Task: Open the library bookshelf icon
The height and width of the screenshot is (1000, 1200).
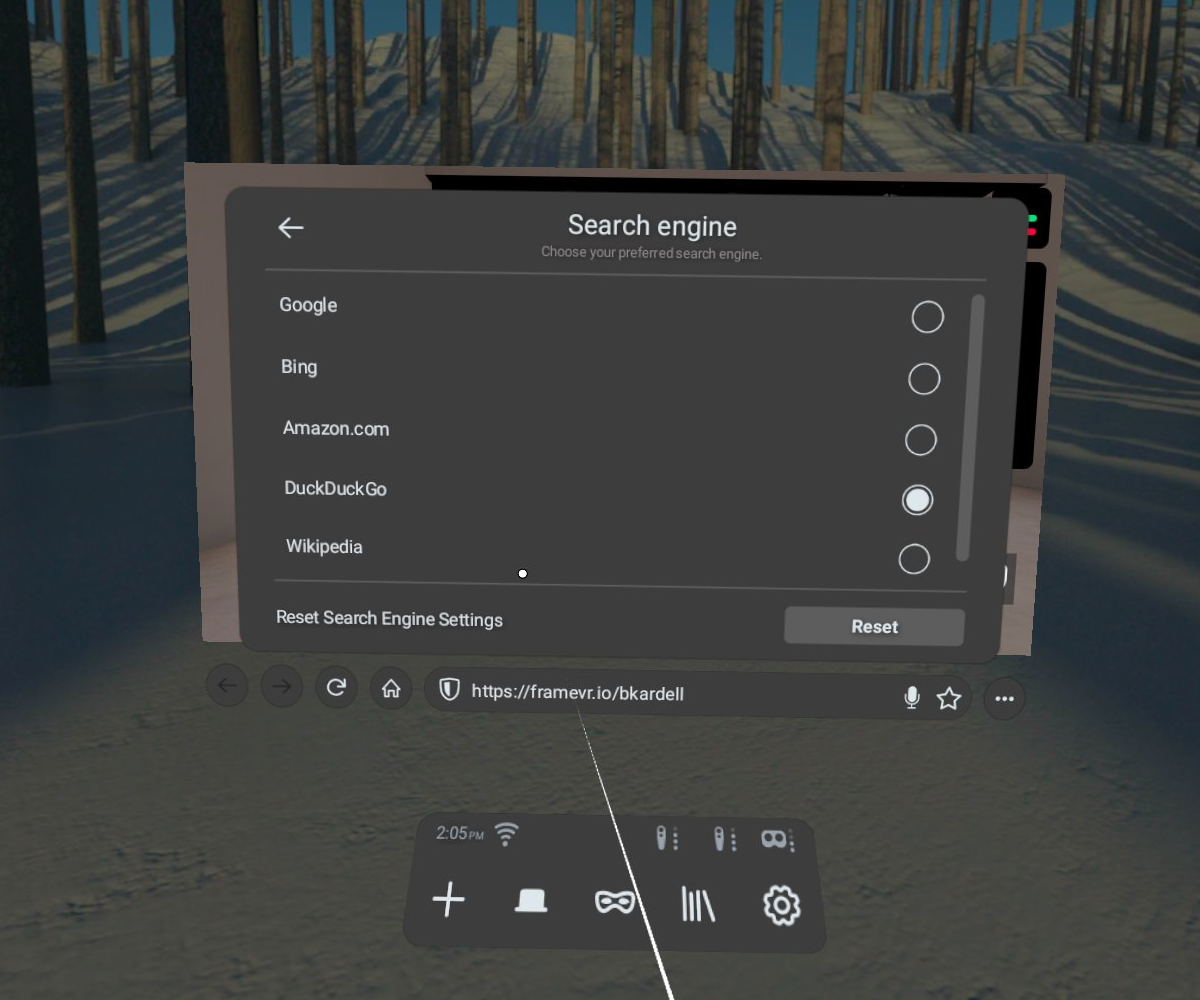Action: [x=698, y=905]
